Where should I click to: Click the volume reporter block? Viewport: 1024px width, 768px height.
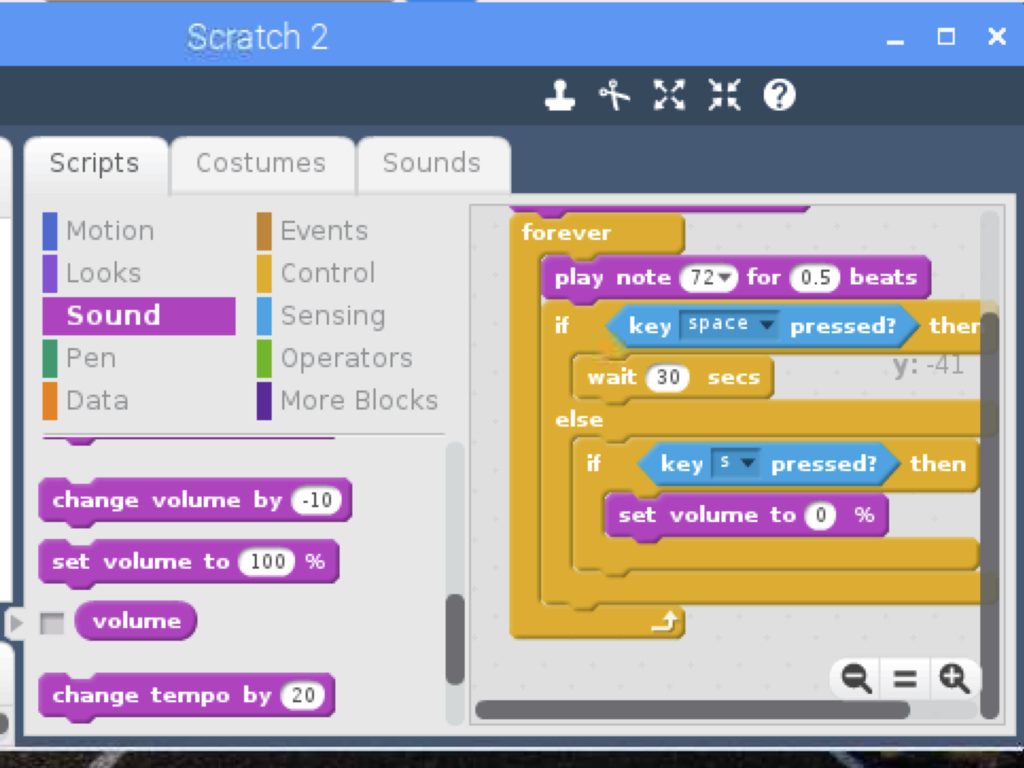(136, 621)
